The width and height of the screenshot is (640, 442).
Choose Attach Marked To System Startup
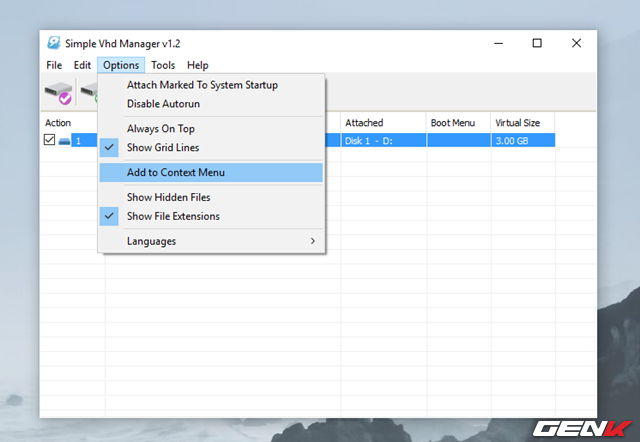tap(211, 85)
